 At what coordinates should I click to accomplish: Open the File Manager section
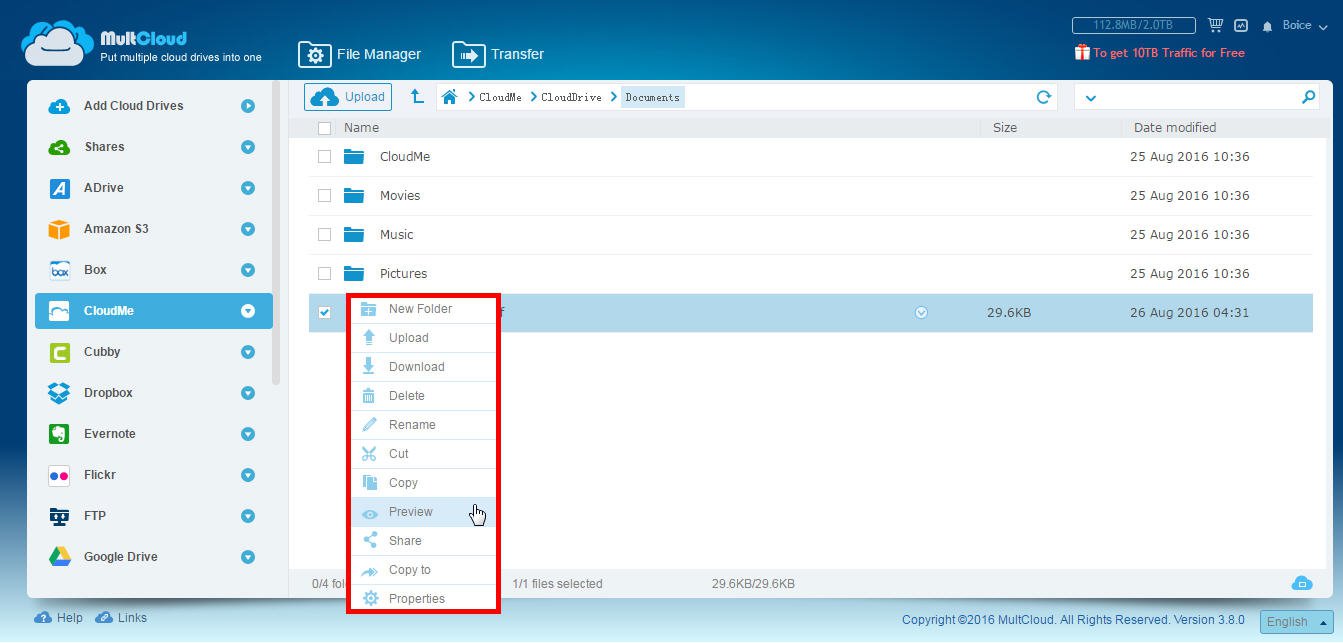pos(360,54)
